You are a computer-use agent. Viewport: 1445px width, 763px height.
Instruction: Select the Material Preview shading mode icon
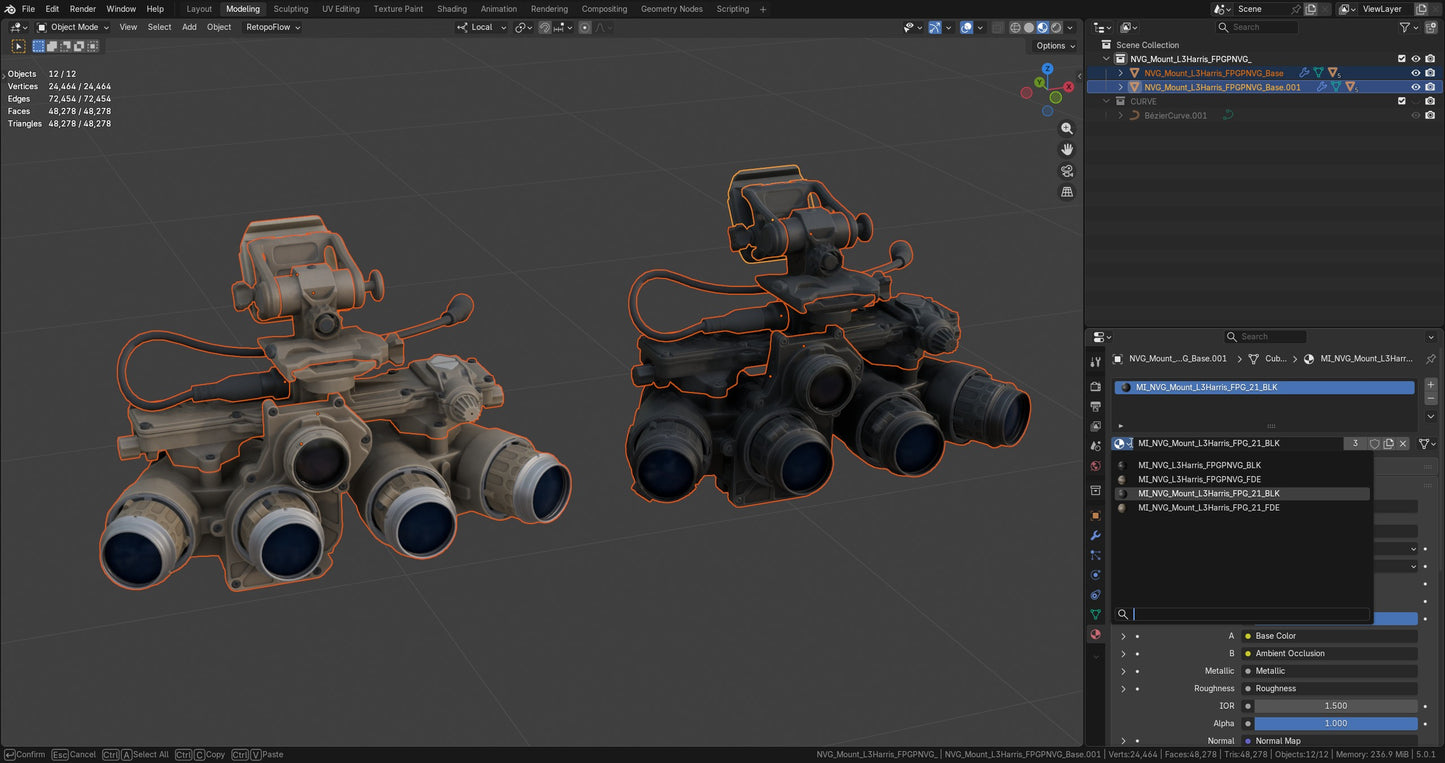(1043, 27)
